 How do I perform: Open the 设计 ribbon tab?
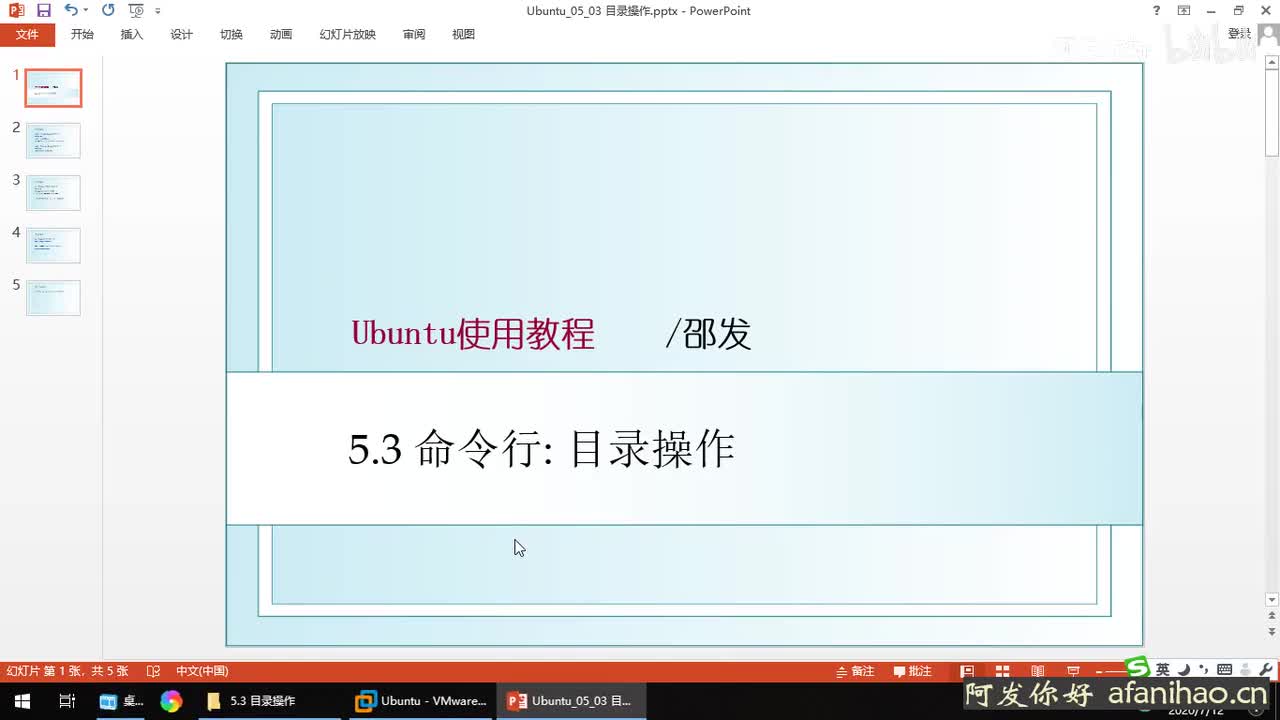[x=181, y=34]
